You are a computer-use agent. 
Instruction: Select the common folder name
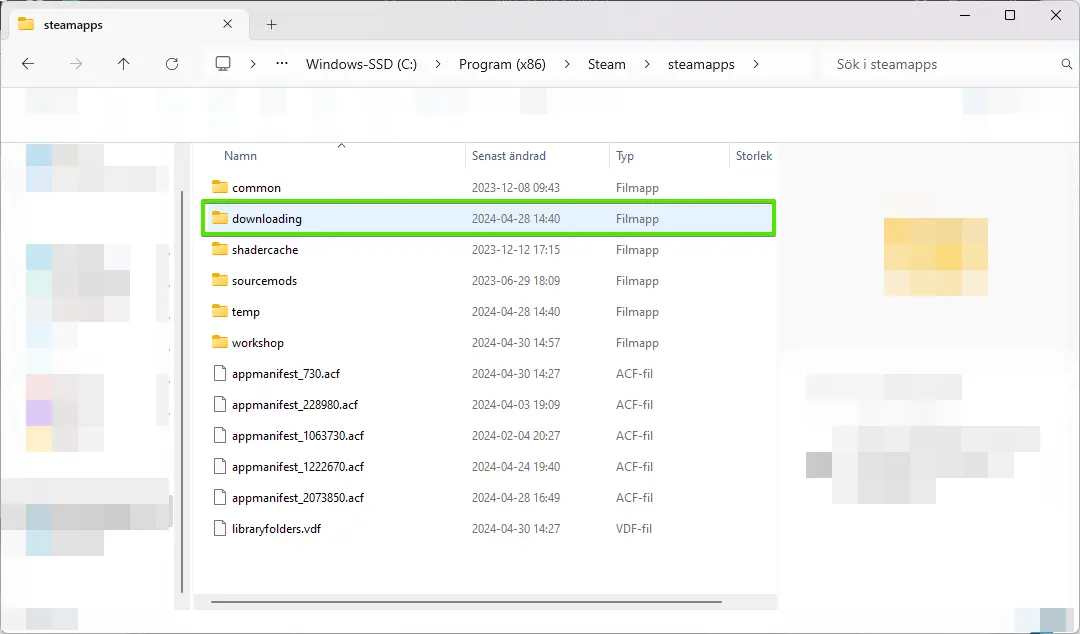point(256,187)
